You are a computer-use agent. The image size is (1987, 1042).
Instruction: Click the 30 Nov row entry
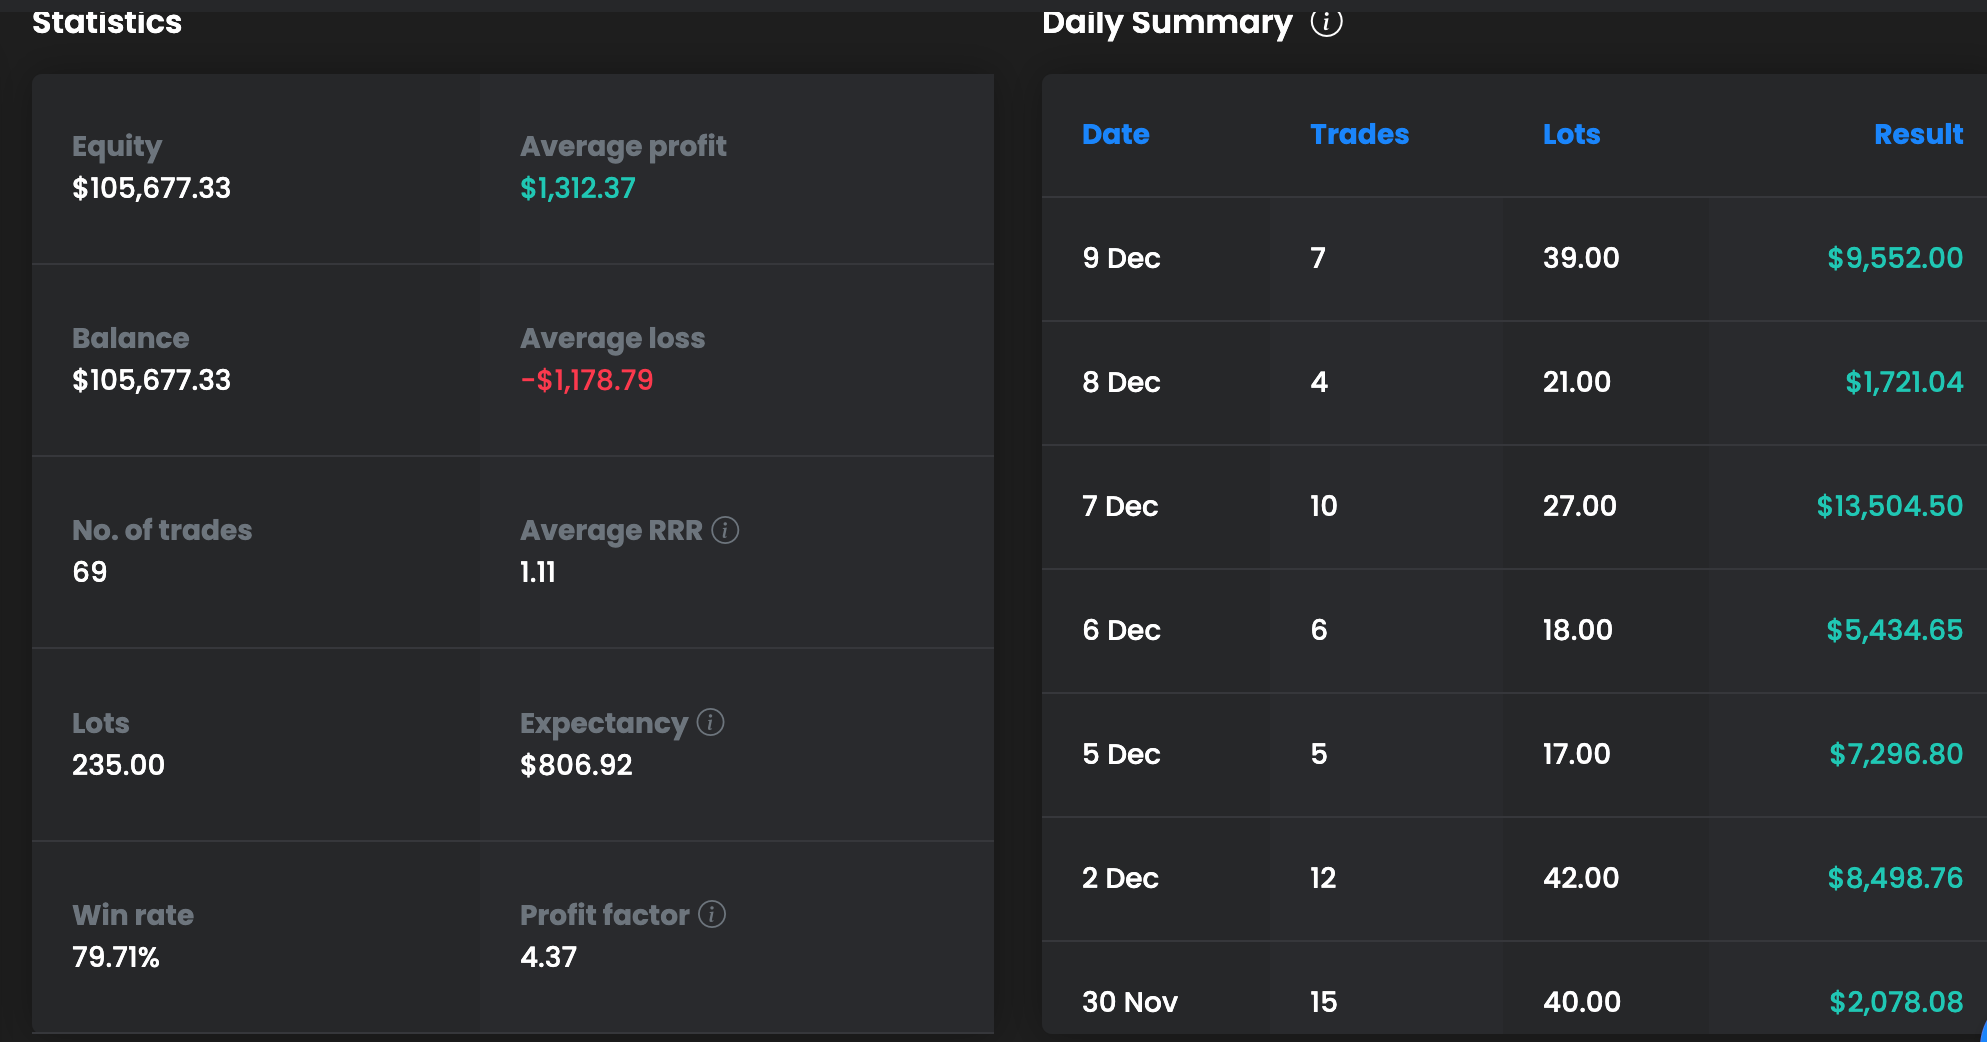(1129, 1002)
